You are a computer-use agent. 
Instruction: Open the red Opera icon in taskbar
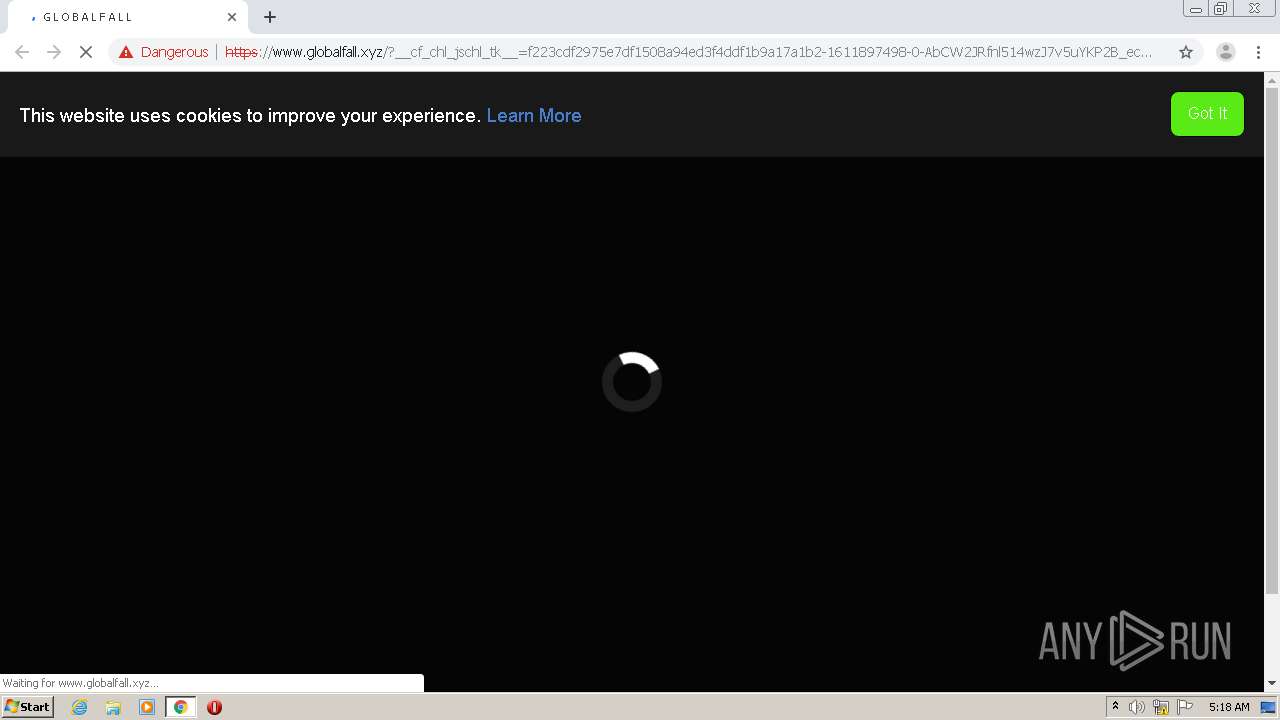point(214,707)
